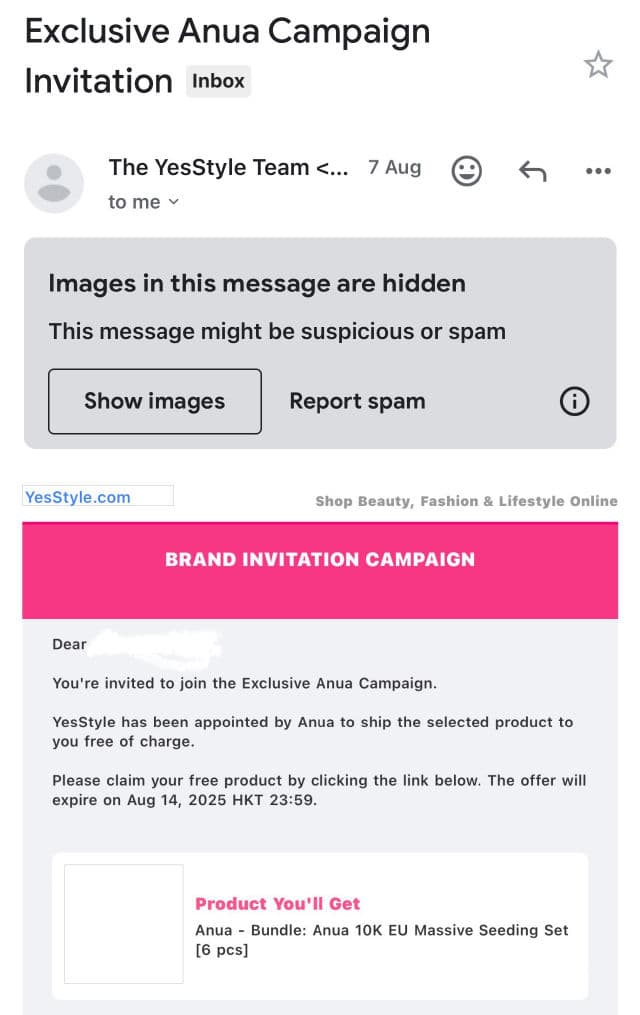Follow the YesStyle.com link
The image size is (640, 1015).
tap(78, 497)
